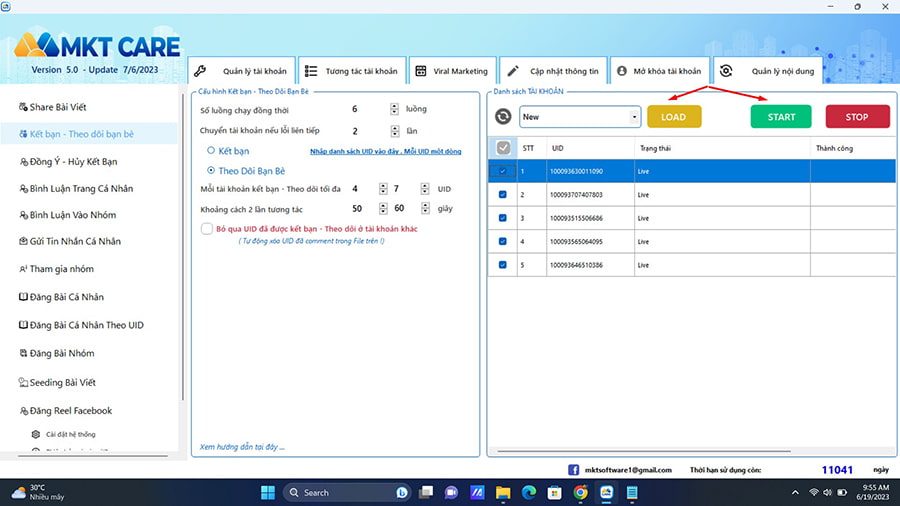Open the Windows Start menu

click(x=267, y=492)
